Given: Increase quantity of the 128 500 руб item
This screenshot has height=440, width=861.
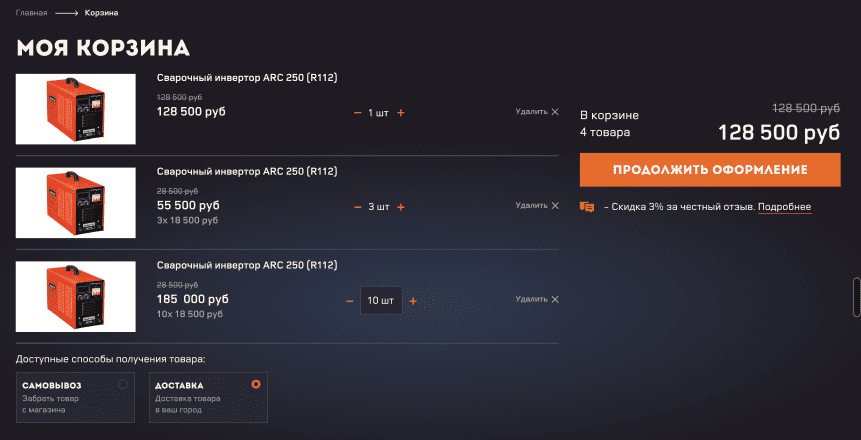Looking at the screenshot, I should point(401,113).
